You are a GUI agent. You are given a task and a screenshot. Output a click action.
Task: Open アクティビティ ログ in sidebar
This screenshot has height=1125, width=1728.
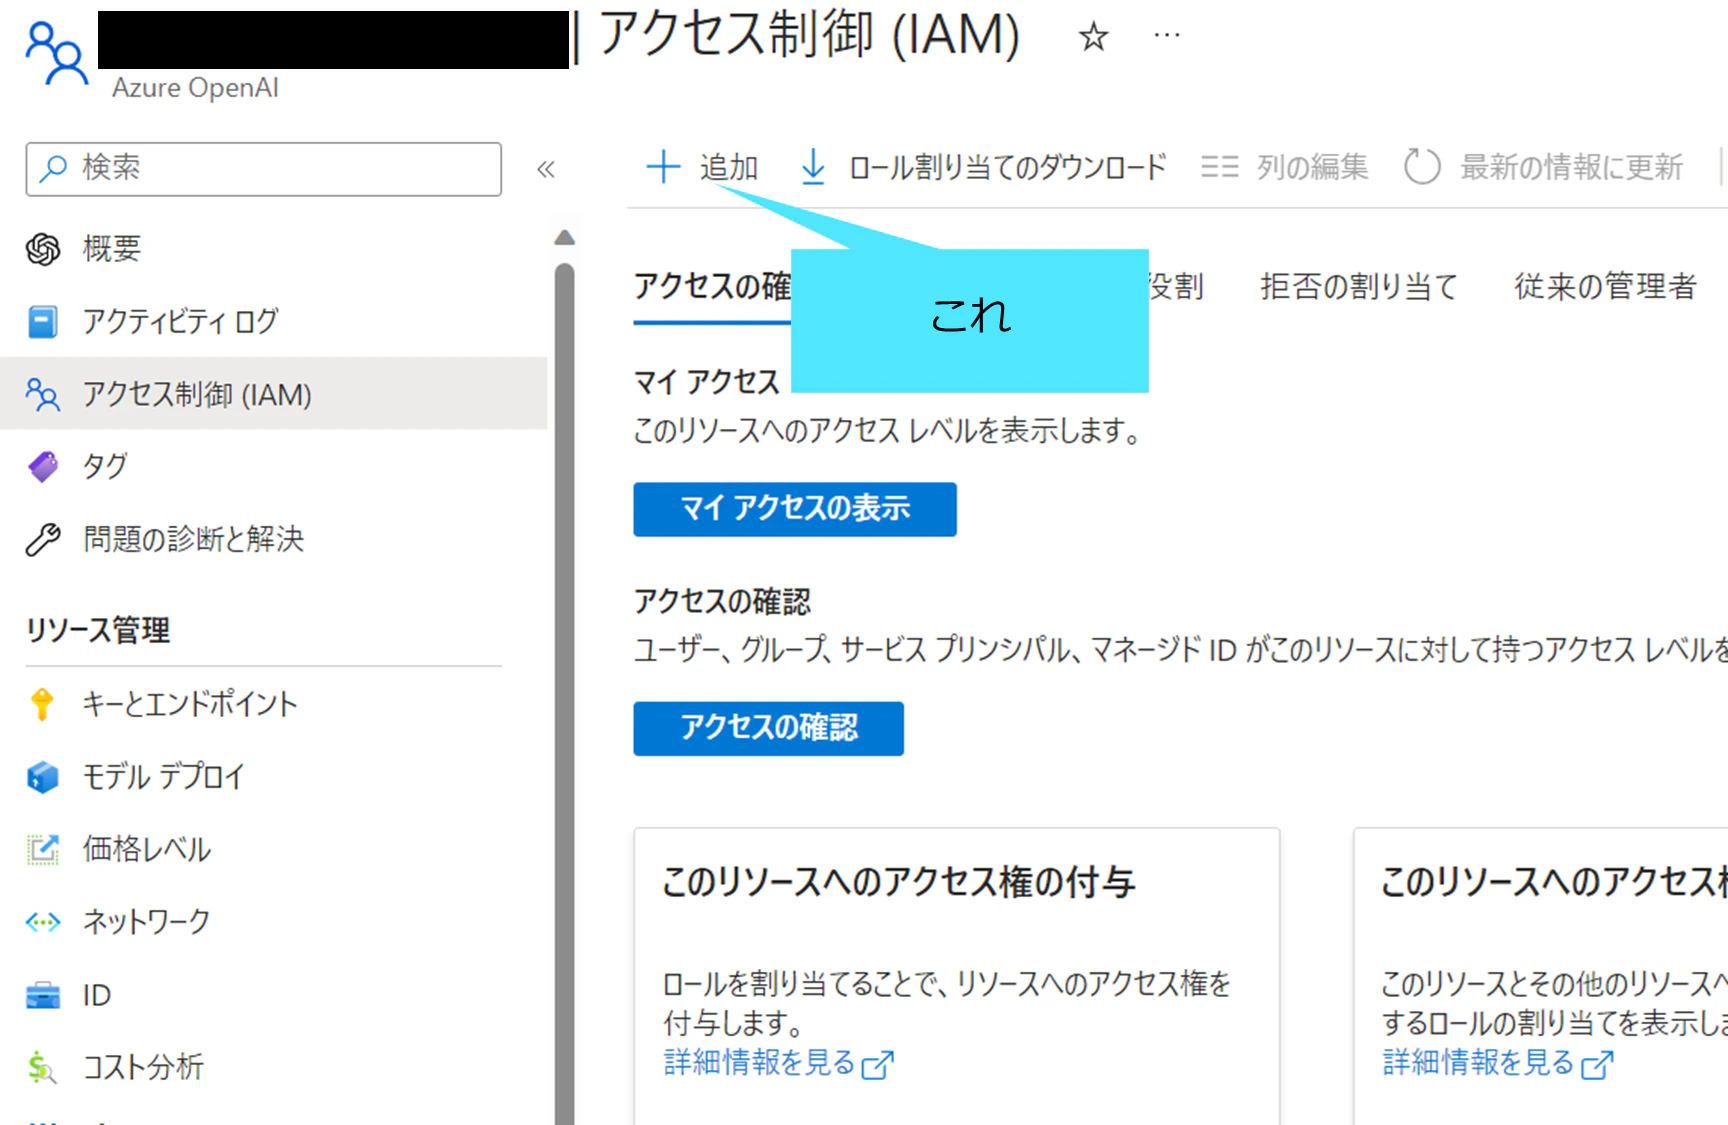pos(273,321)
